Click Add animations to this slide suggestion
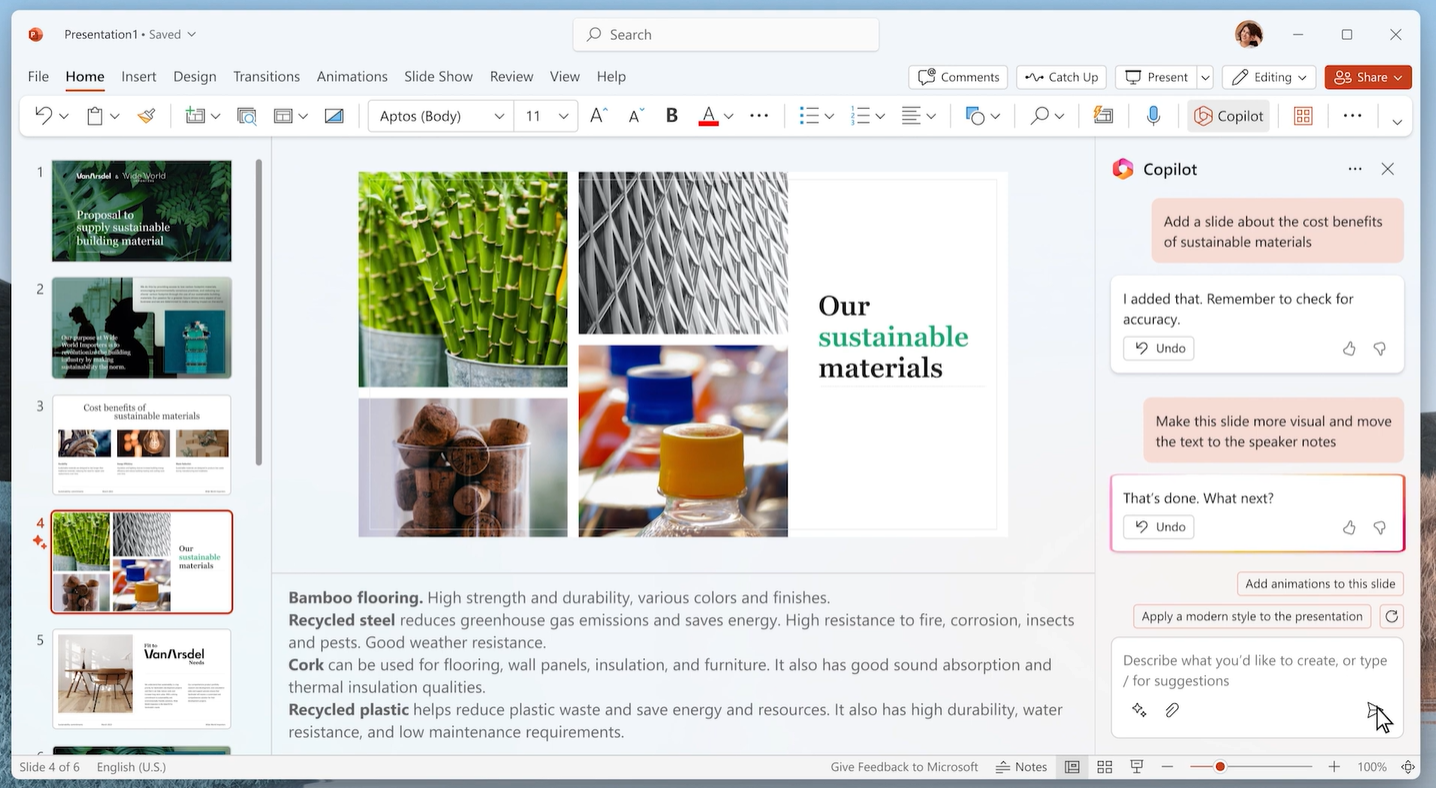 pyautogui.click(x=1320, y=584)
